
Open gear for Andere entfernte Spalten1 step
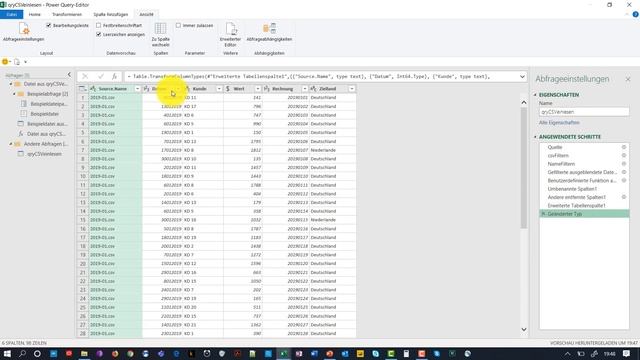coord(624,197)
